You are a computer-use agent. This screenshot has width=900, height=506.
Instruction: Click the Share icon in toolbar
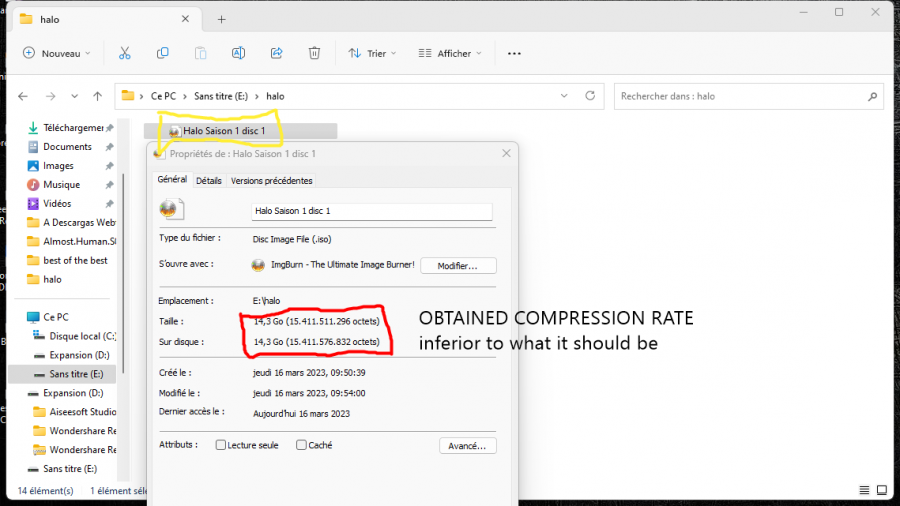[277, 53]
